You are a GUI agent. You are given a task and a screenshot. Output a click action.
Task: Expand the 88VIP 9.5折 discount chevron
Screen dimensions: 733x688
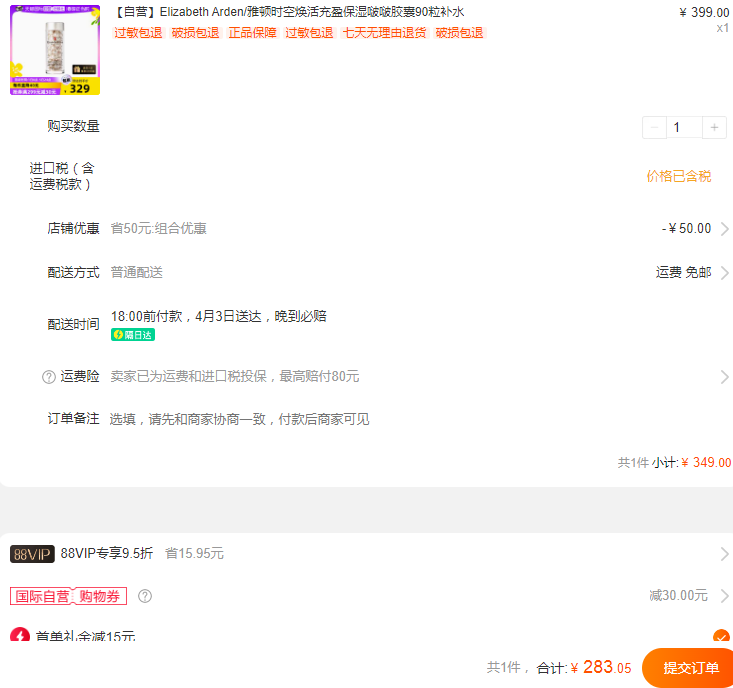(x=725, y=554)
